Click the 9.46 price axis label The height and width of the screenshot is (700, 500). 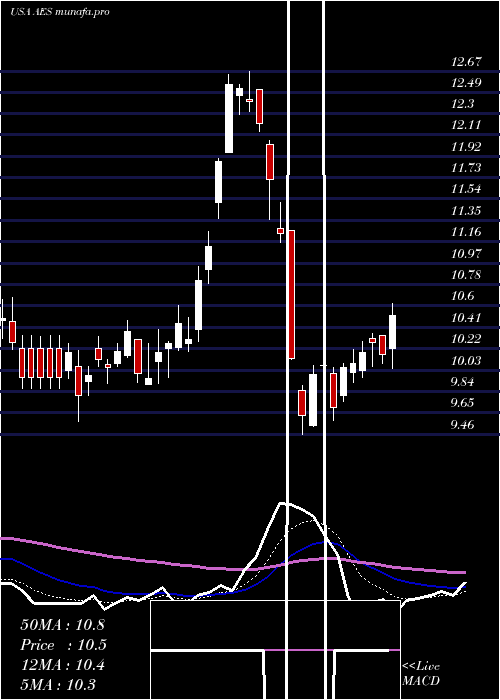click(x=462, y=424)
